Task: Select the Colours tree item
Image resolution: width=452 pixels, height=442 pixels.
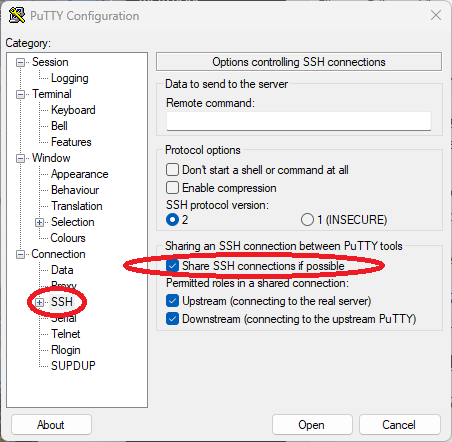Action: click(x=68, y=238)
